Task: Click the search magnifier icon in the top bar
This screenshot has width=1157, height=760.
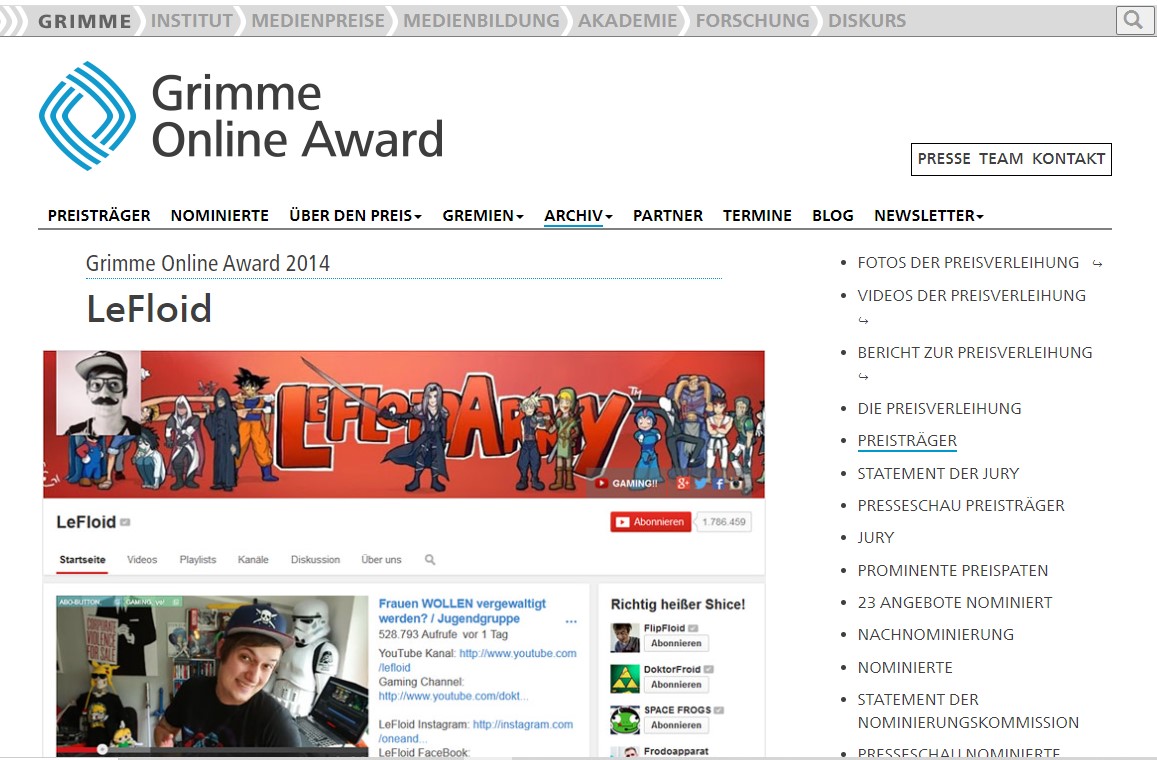Action: coord(1133,20)
